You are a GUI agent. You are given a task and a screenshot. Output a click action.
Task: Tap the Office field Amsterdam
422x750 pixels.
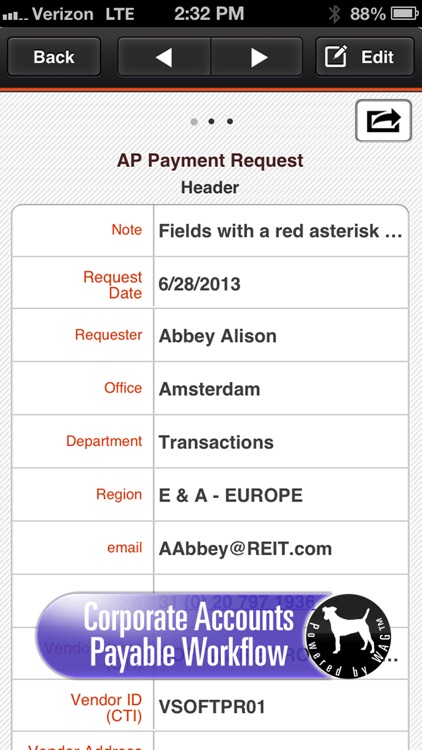pyautogui.click(x=210, y=389)
